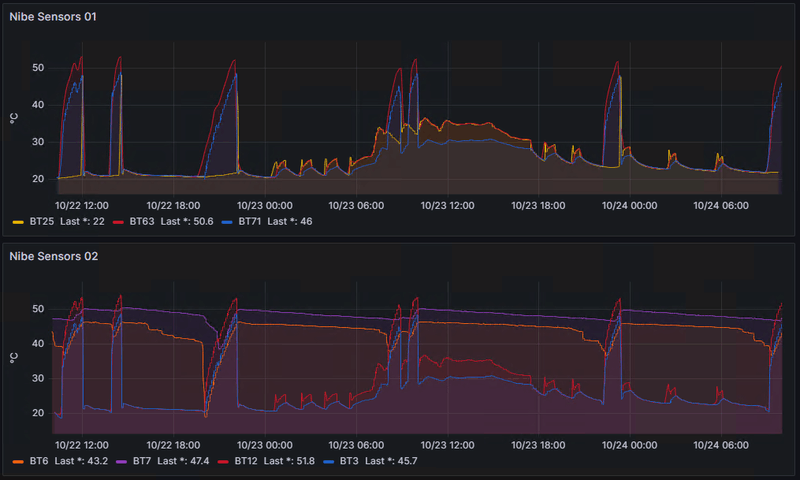Screen dimensions: 800x480
Task: Click the red BT12 legend color marker
Action: [223, 462]
